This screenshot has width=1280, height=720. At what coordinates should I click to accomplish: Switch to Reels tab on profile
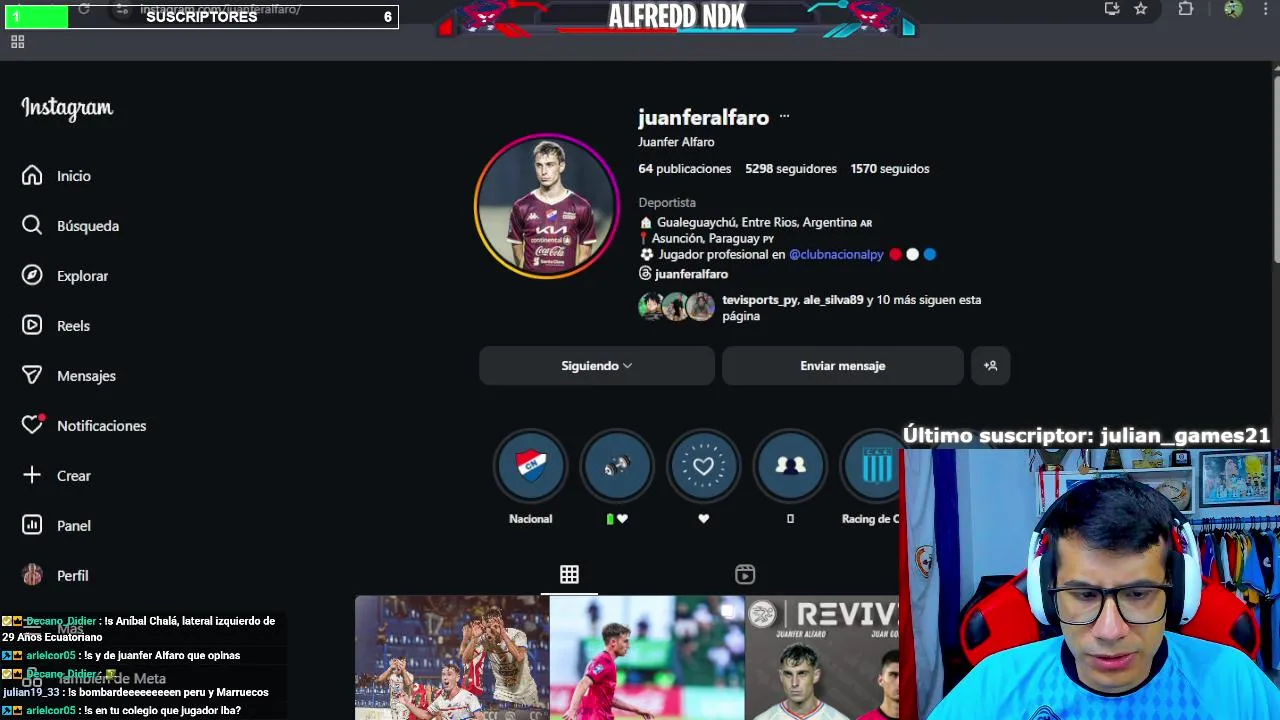click(x=745, y=574)
